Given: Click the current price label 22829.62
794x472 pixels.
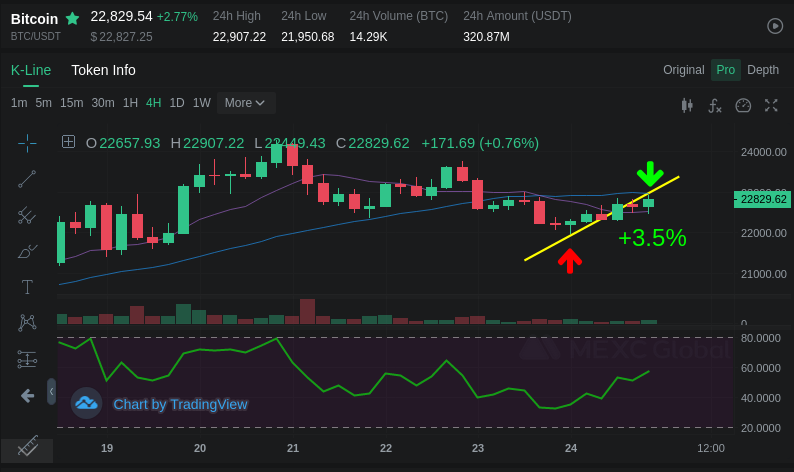Looking at the screenshot, I should click(x=763, y=199).
